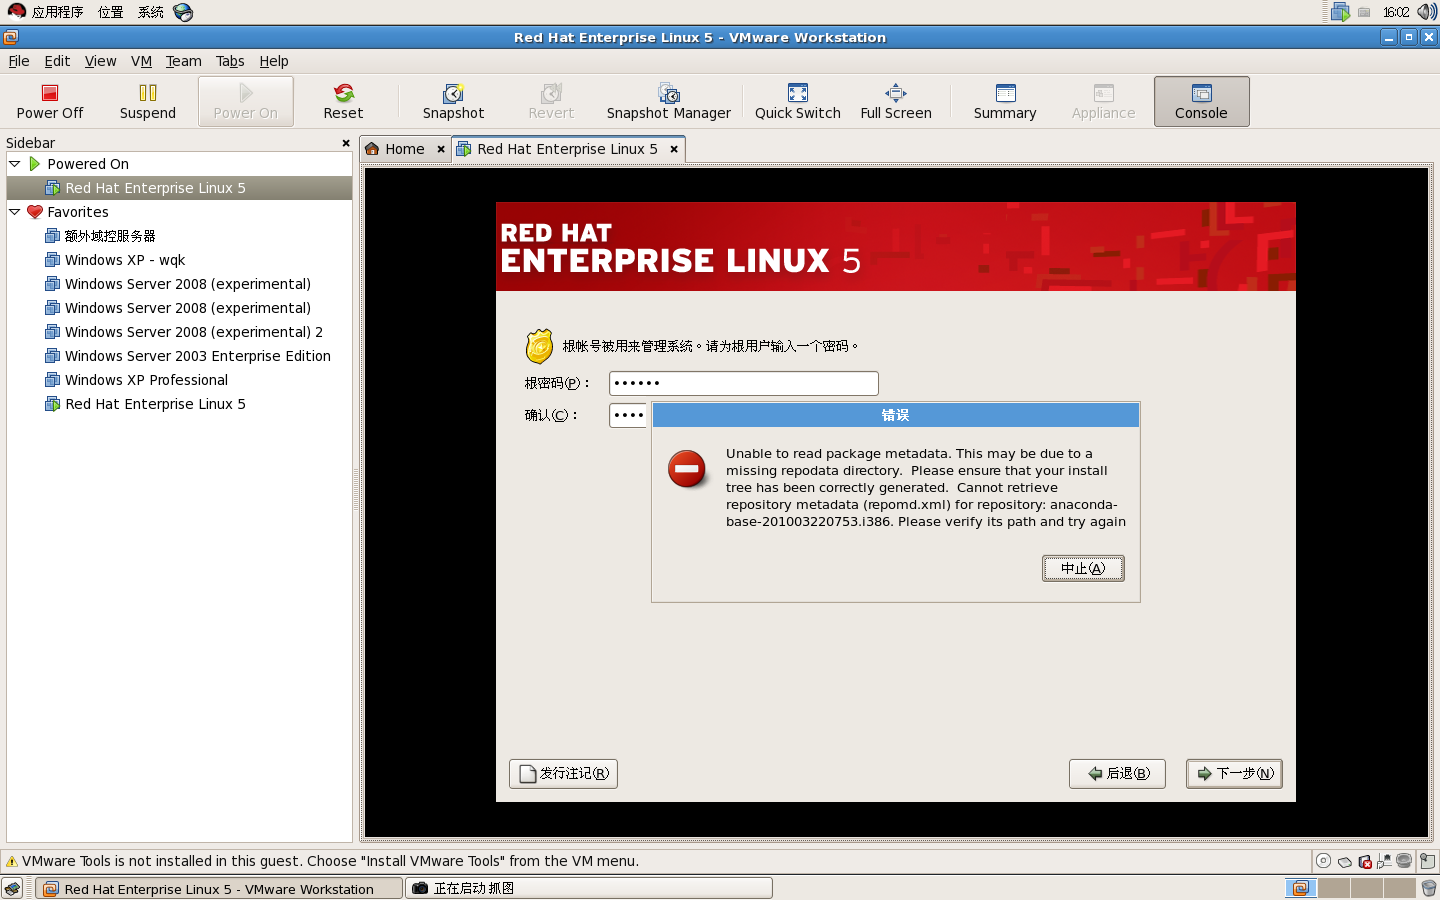
Task: Open the Help menu
Action: (x=274, y=61)
